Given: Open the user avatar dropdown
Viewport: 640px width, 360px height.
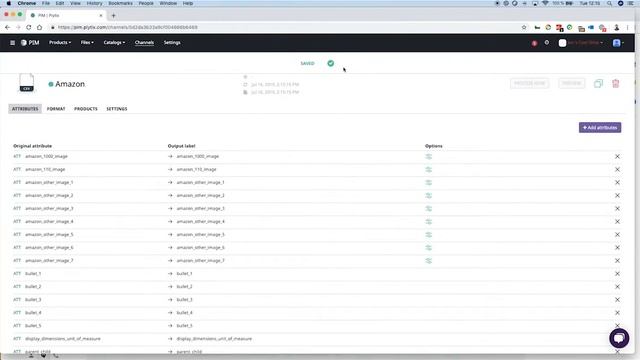Looking at the screenshot, I should pyautogui.click(x=618, y=42).
